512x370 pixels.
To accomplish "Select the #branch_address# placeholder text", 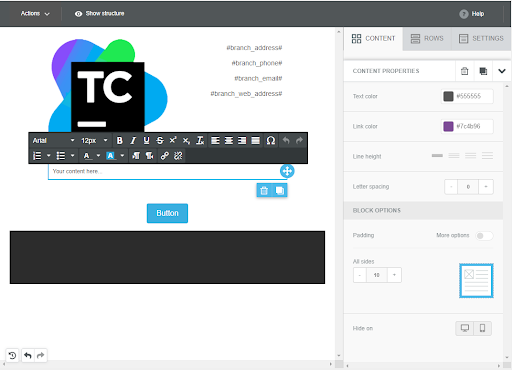I will pyautogui.click(x=254, y=48).
